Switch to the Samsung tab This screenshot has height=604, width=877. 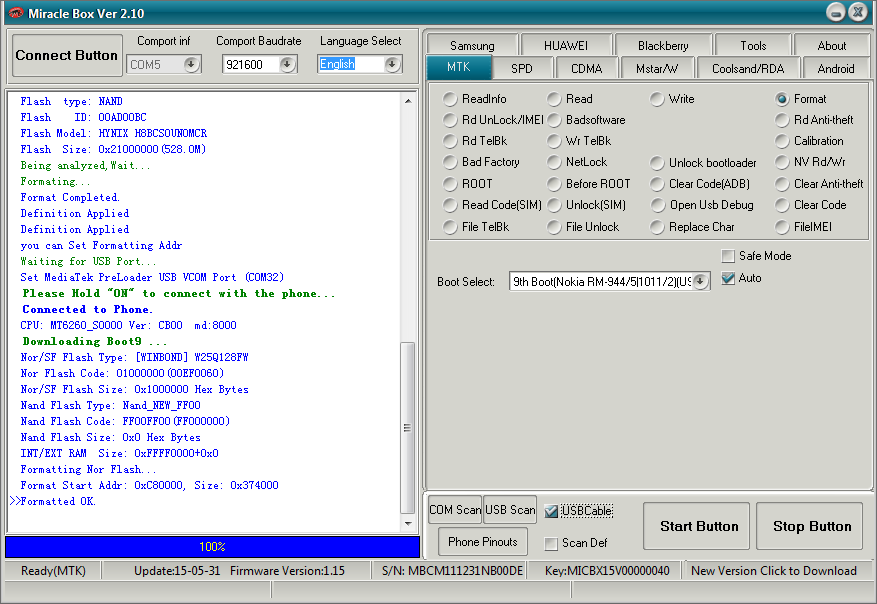(x=472, y=45)
